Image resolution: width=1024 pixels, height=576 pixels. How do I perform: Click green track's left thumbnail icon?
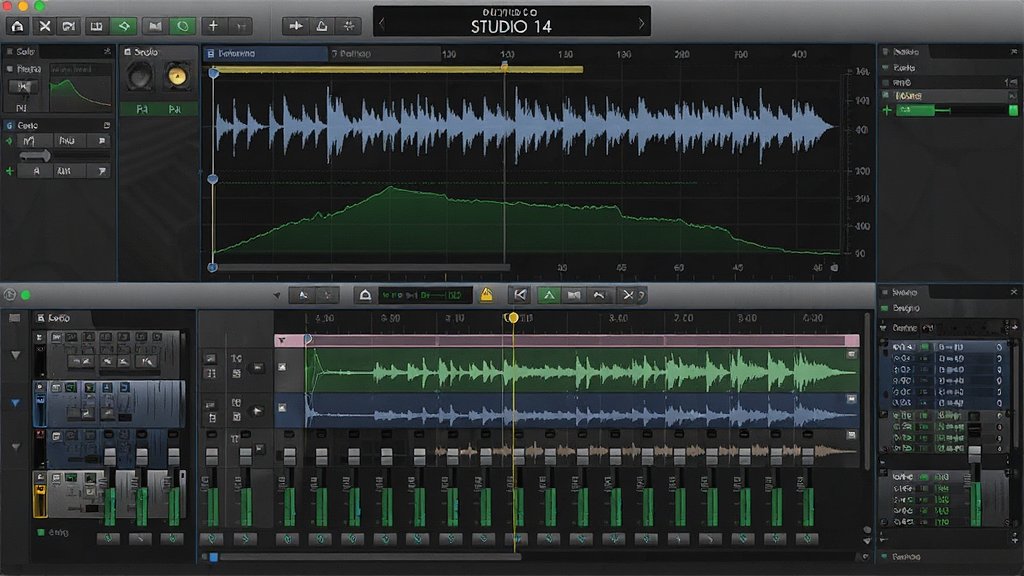click(x=282, y=367)
